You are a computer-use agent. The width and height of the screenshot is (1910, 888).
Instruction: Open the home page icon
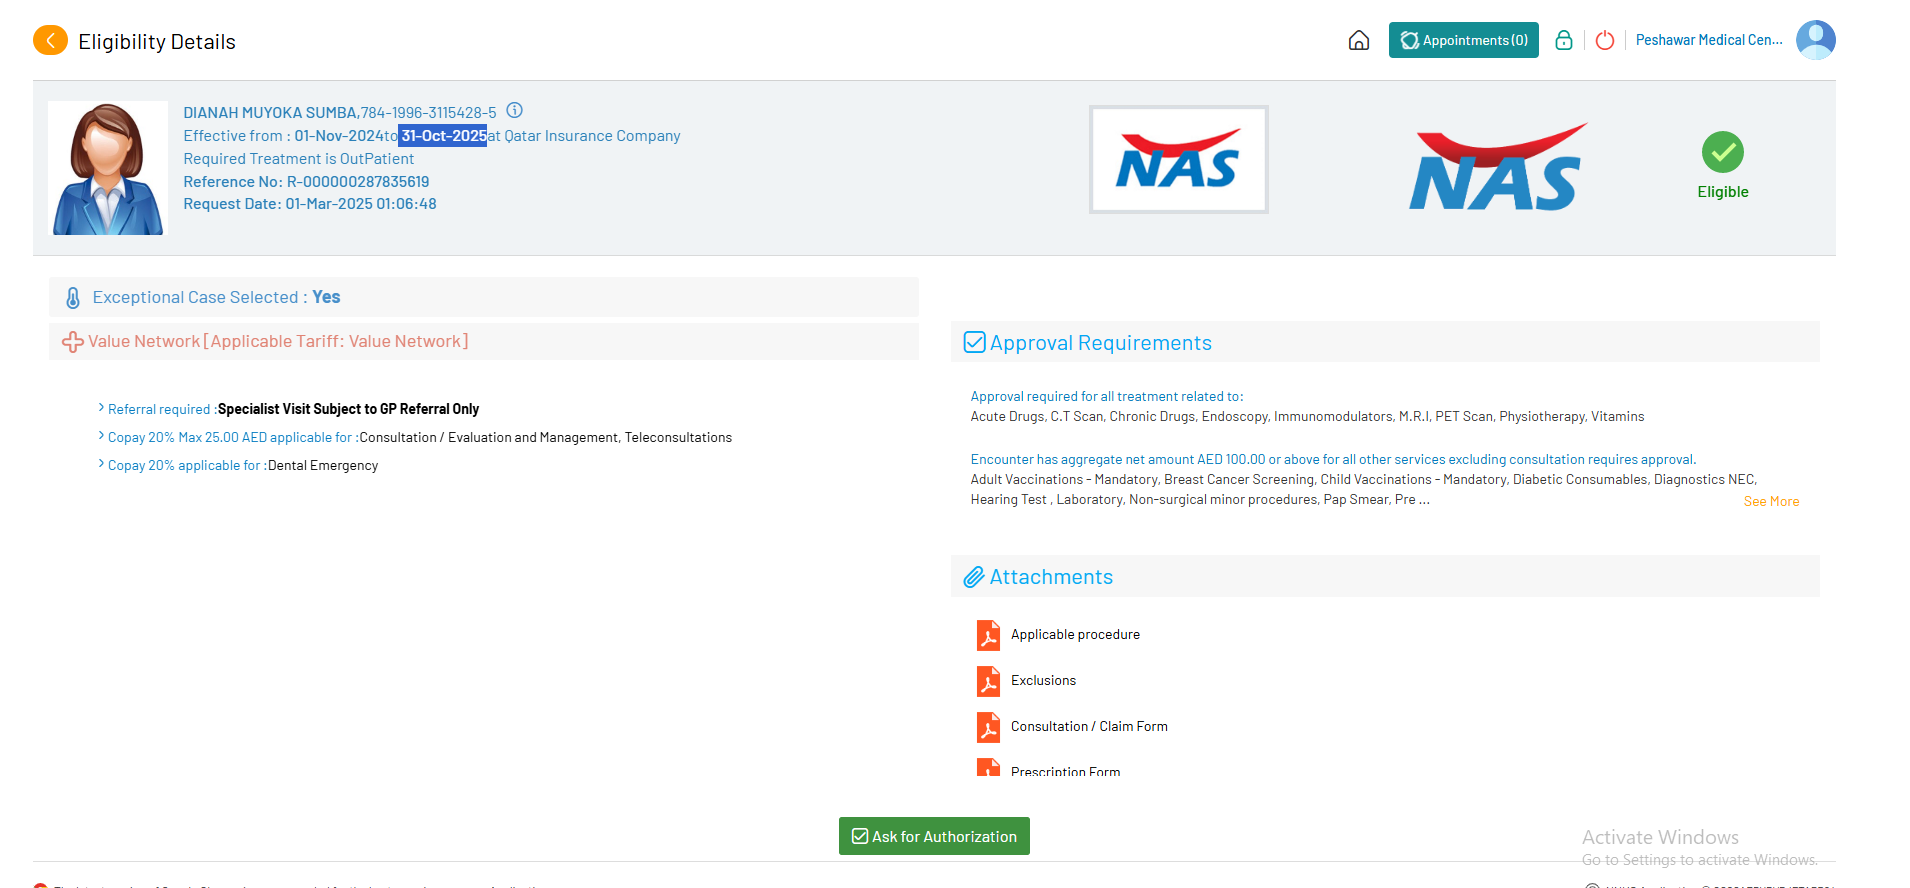[1359, 40]
